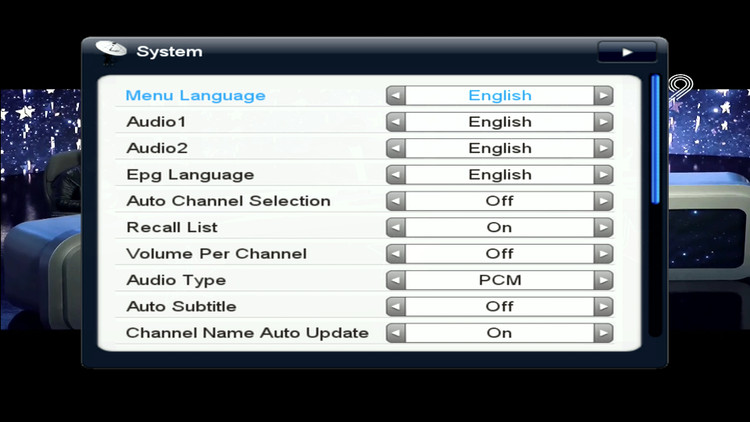Open the Audio Type PCM selector

click(499, 280)
